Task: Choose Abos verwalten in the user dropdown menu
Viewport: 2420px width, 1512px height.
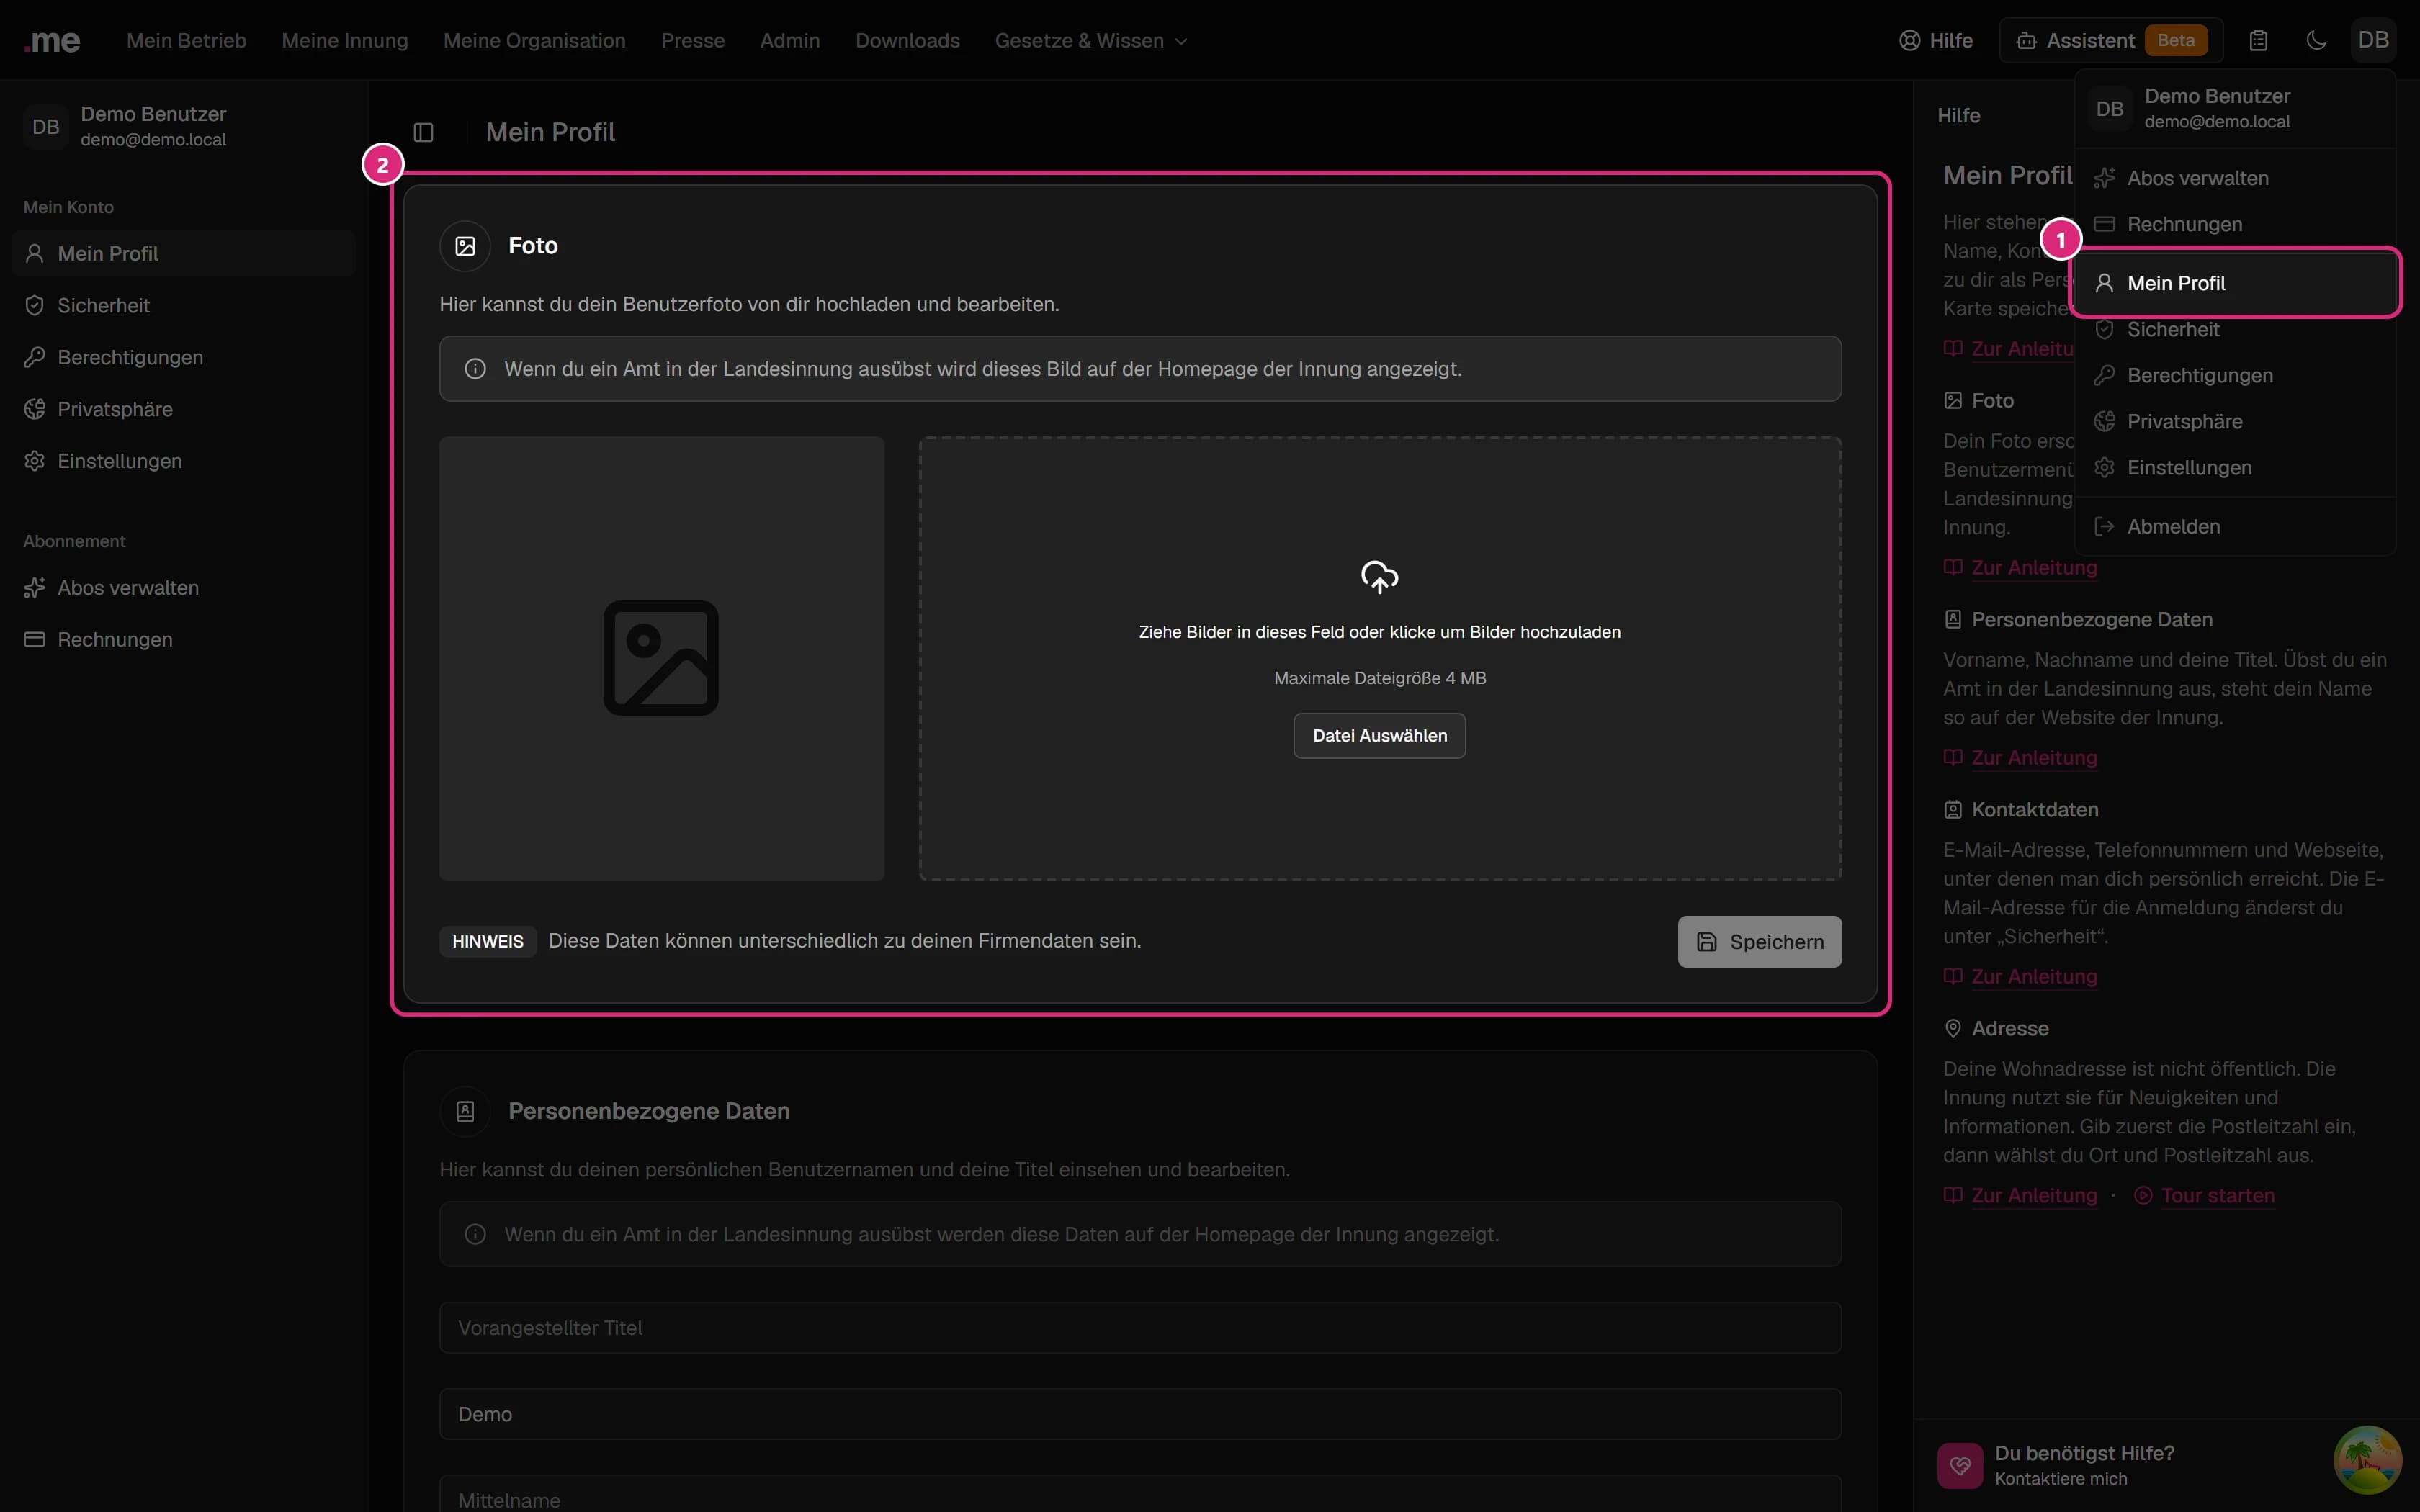Action: [2235, 178]
